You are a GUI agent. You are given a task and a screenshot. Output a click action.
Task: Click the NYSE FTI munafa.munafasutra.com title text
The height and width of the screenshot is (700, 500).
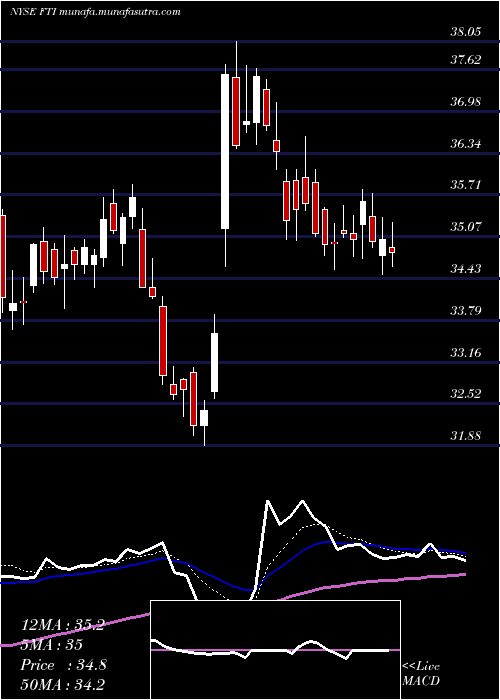click(95, 12)
